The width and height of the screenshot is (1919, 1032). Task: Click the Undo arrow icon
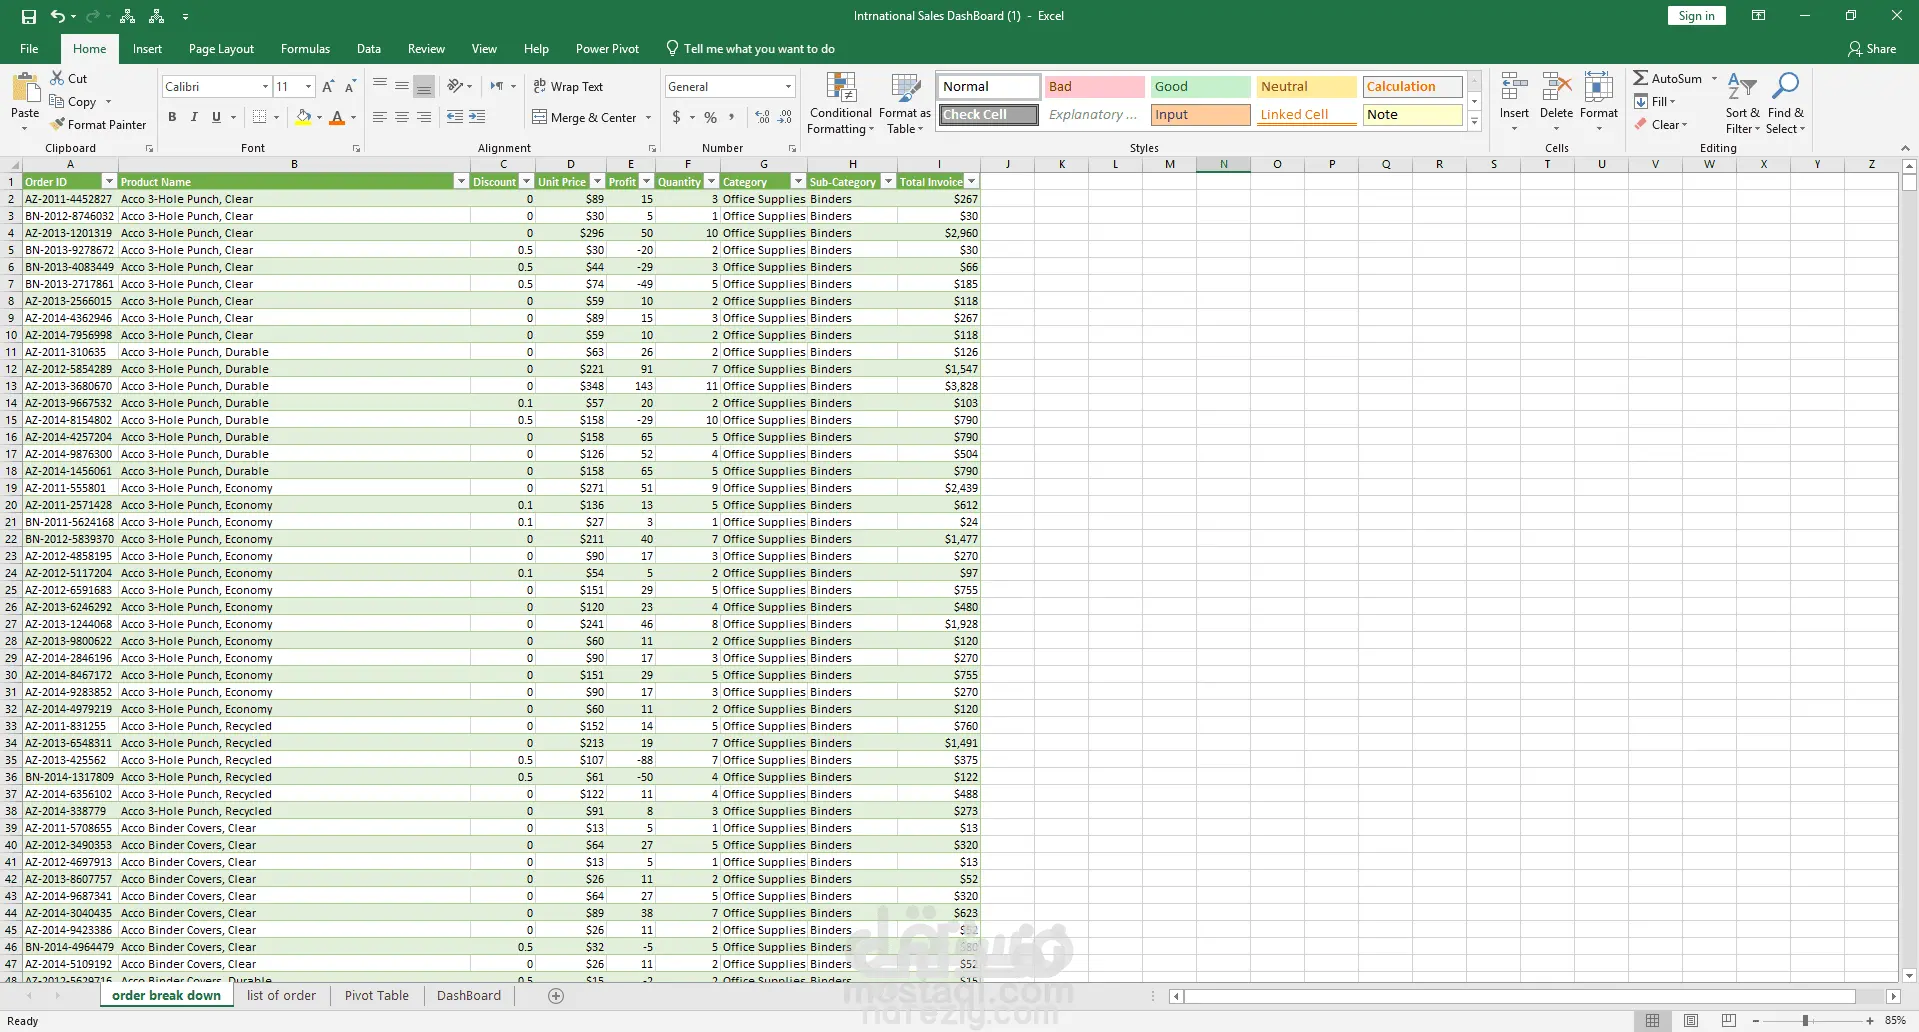tap(58, 16)
